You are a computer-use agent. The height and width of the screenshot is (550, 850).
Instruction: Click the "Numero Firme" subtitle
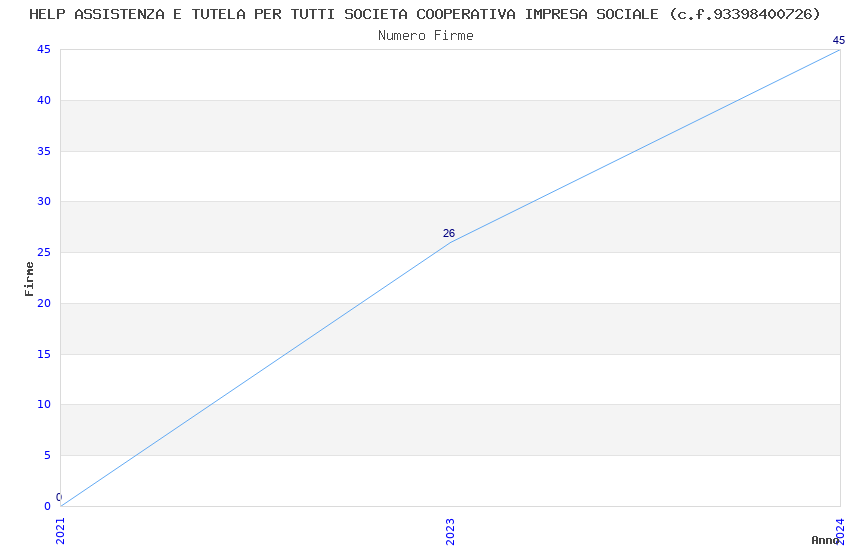coord(425,36)
